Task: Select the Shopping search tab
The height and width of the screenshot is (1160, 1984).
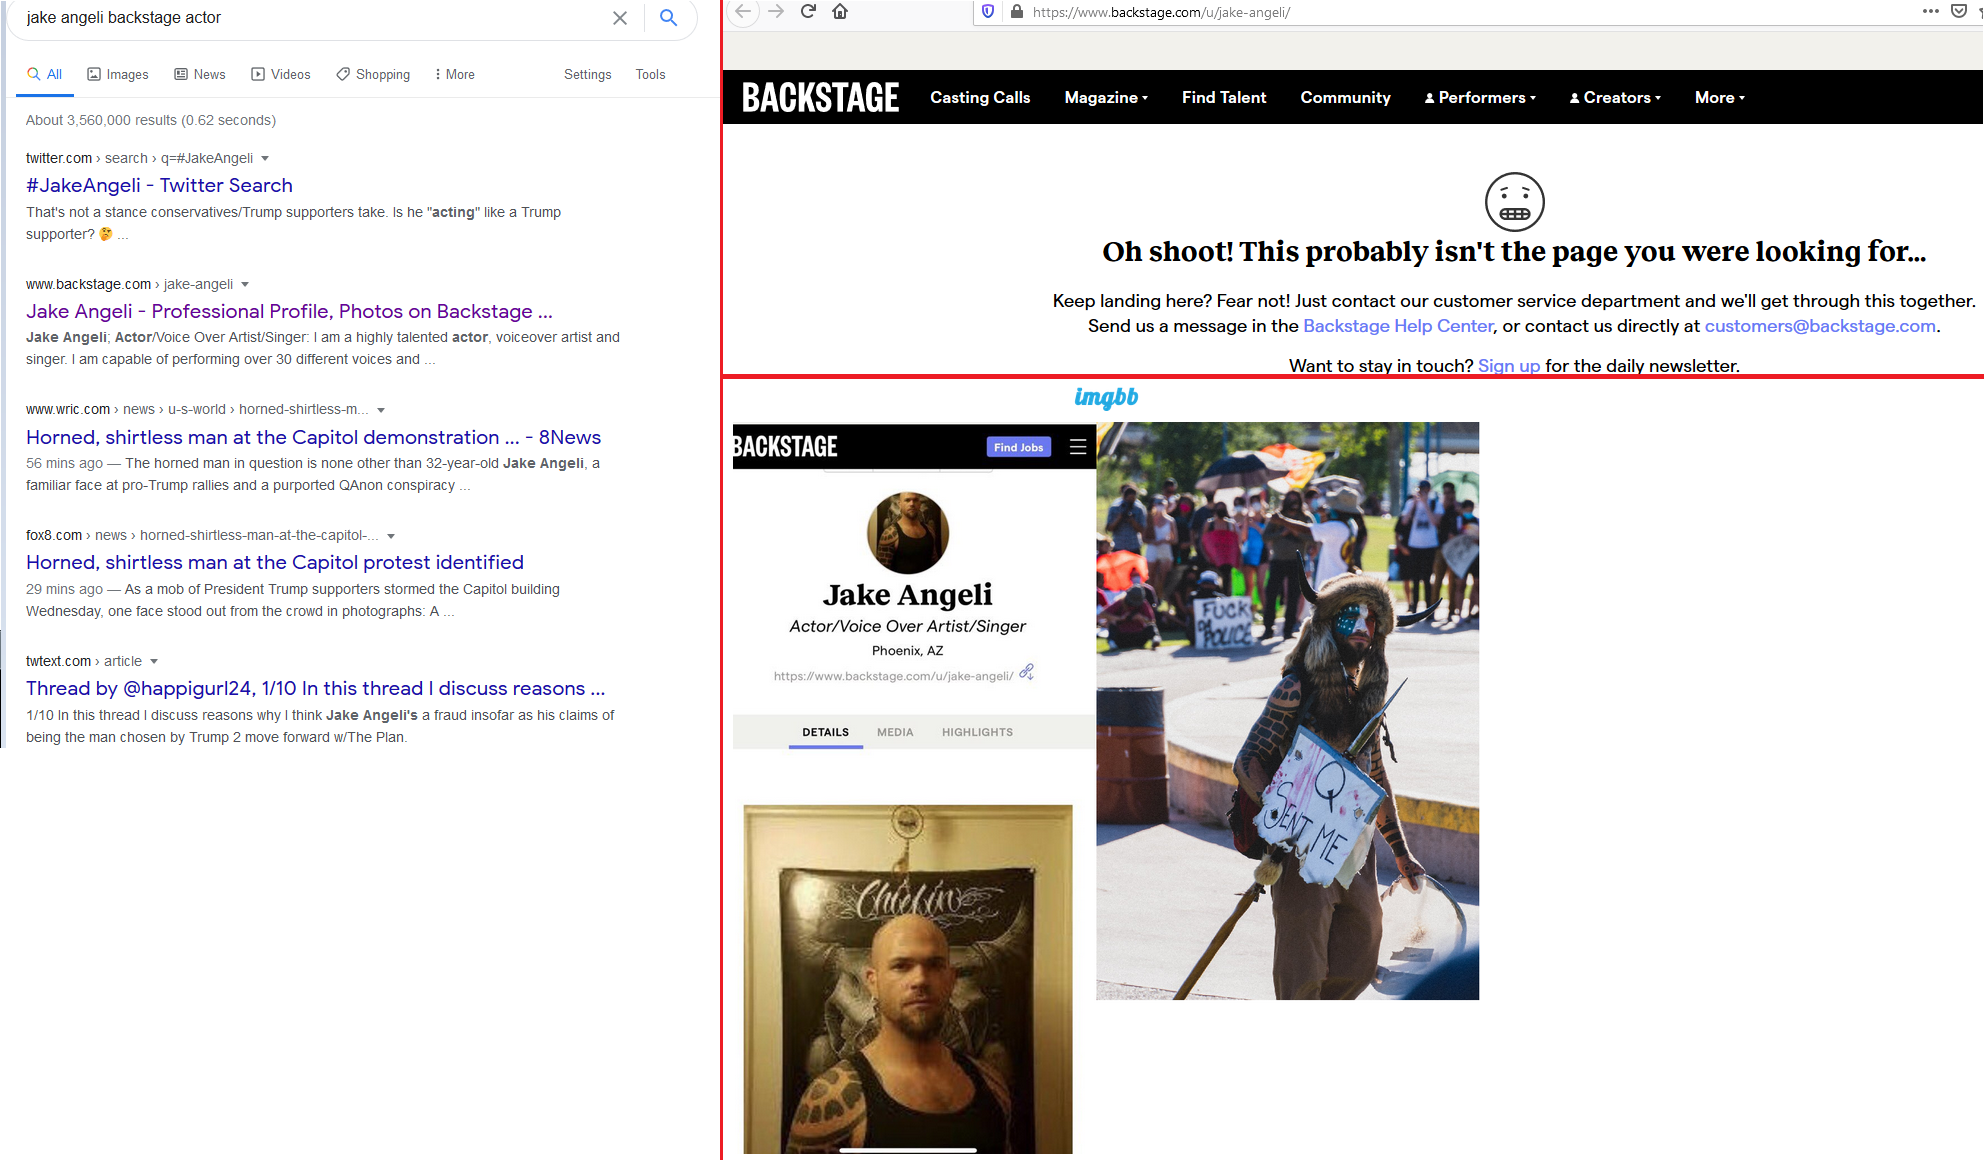Action: (373, 74)
